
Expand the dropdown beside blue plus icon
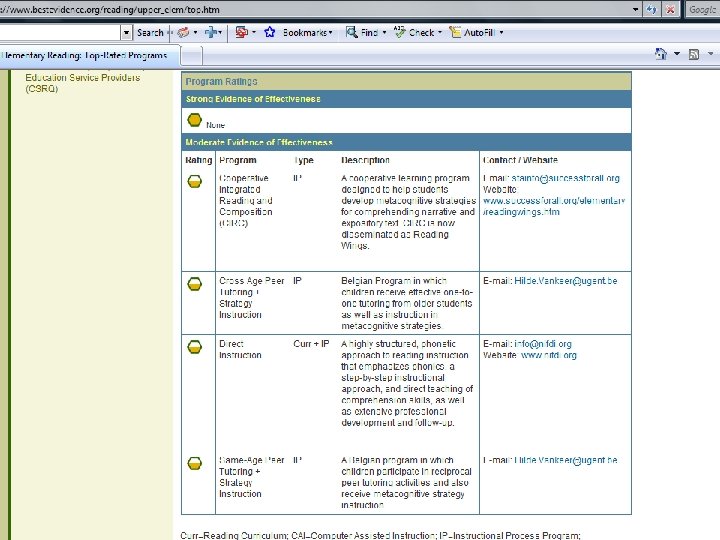[220, 33]
